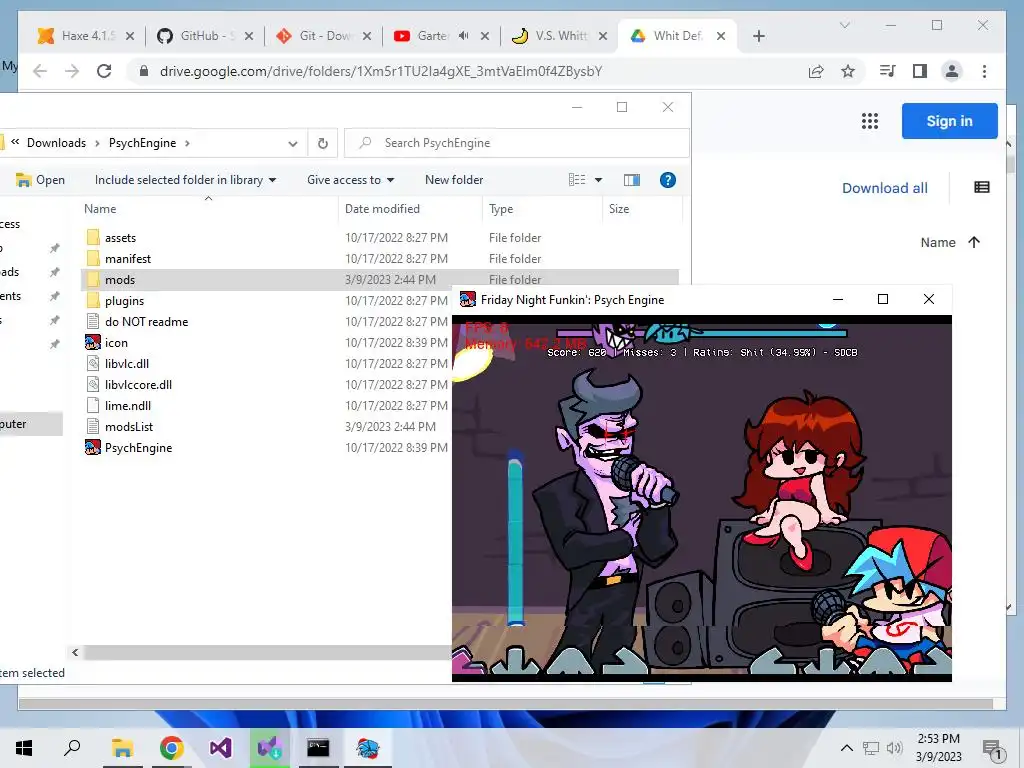The image size is (1024, 768).
Task: Bookmark this page with the star icon
Action: 848,71
